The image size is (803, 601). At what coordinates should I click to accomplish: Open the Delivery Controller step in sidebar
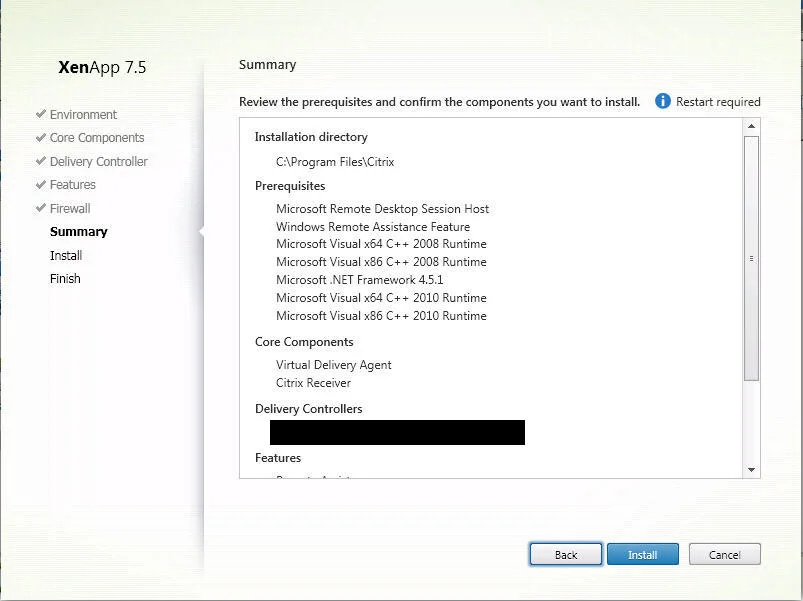(x=98, y=162)
